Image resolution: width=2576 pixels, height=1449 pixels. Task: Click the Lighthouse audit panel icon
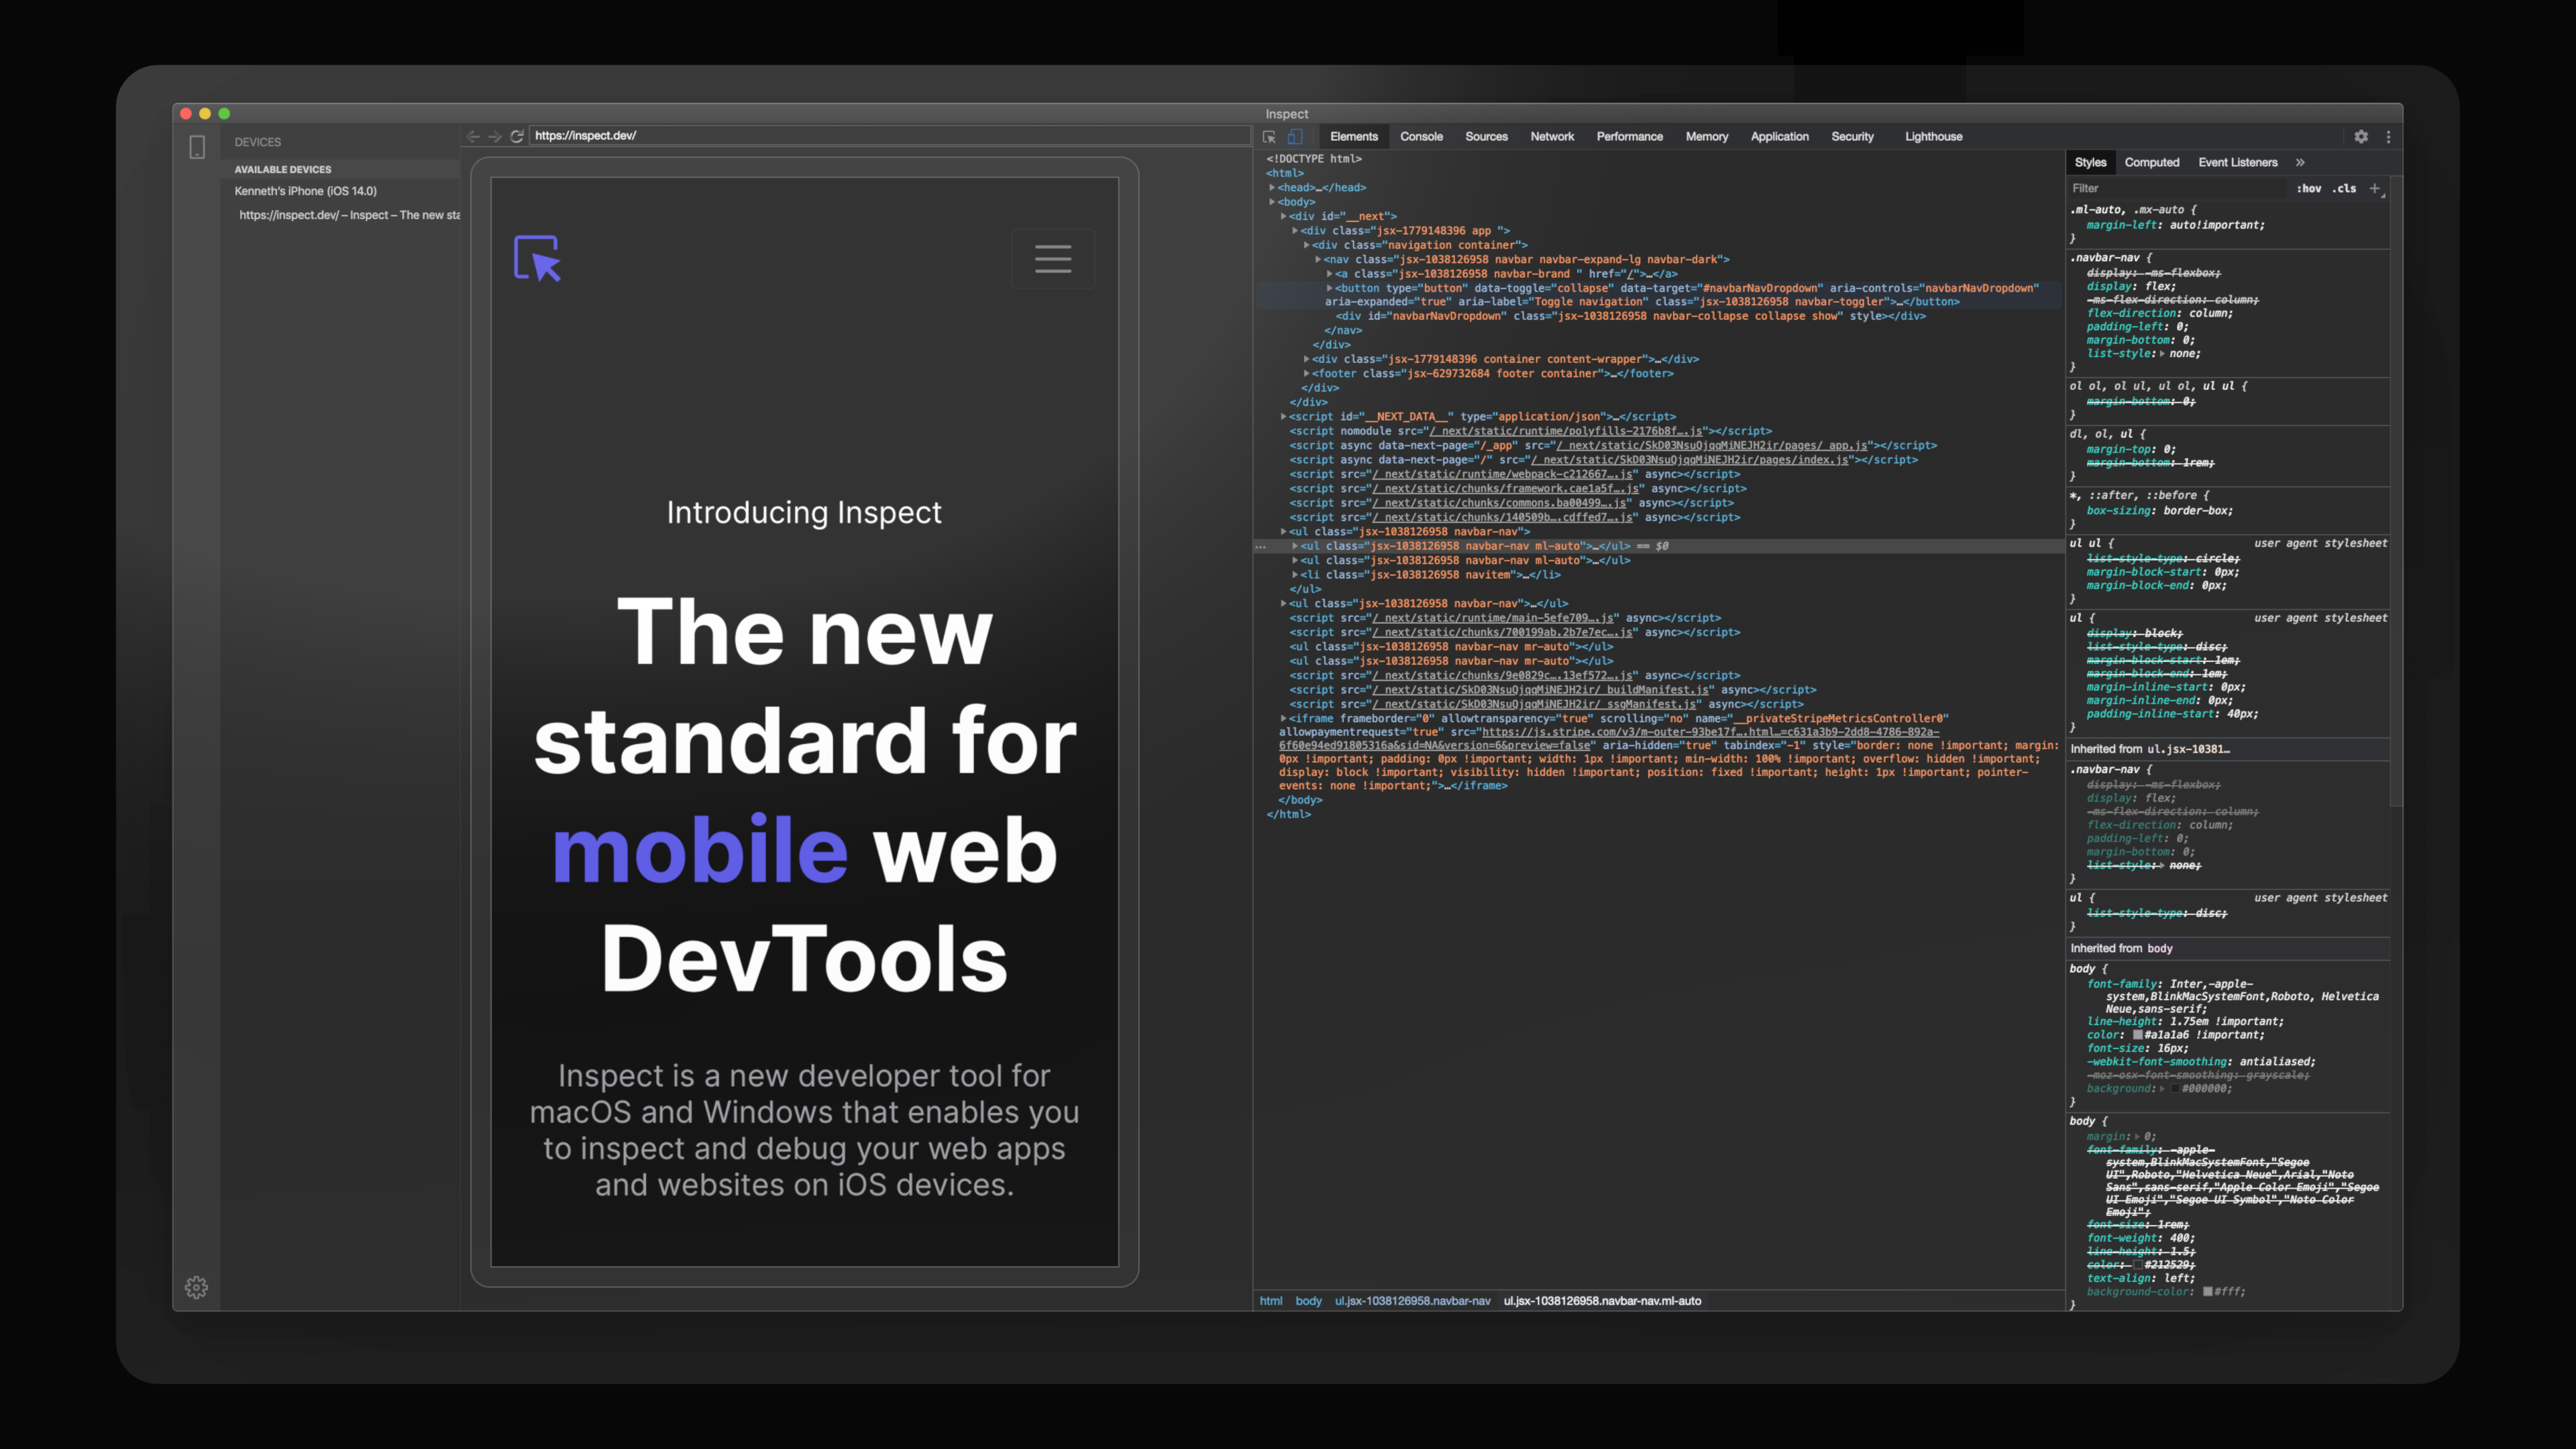(1934, 136)
